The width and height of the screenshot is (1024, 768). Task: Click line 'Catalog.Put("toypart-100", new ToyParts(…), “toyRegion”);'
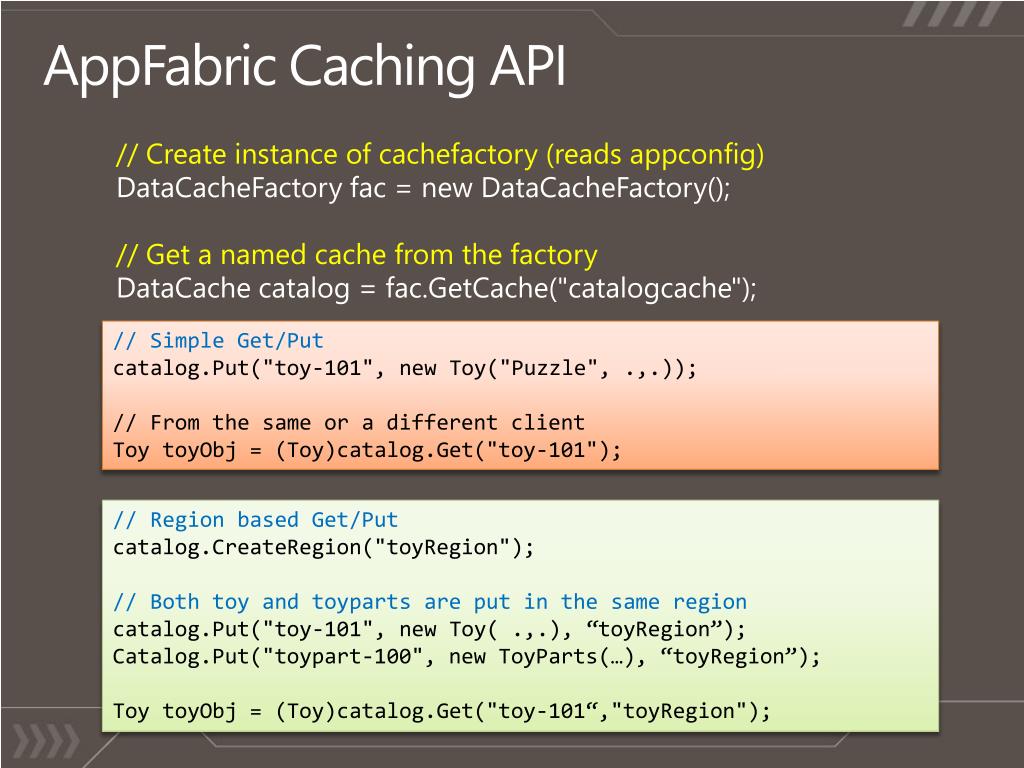coord(466,657)
